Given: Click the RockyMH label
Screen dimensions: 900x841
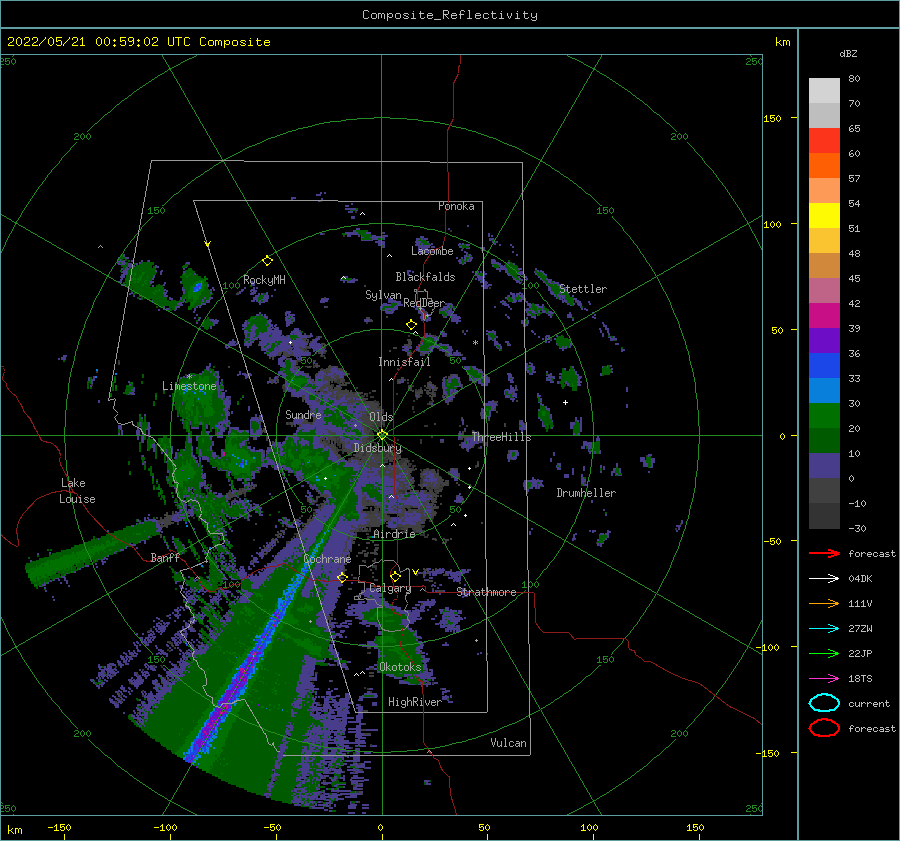Looking at the screenshot, I should click(264, 280).
